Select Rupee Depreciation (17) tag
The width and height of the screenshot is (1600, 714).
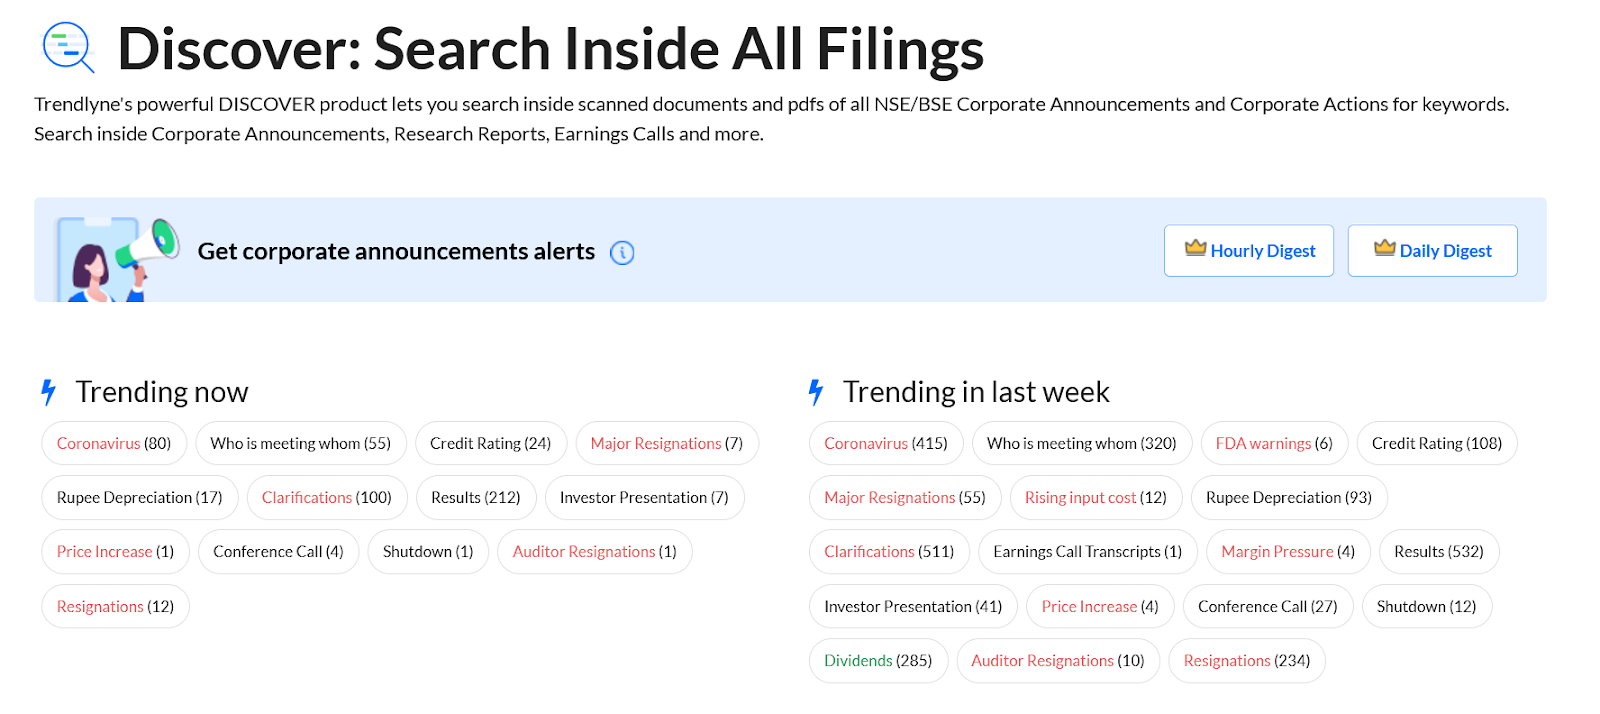(x=140, y=497)
